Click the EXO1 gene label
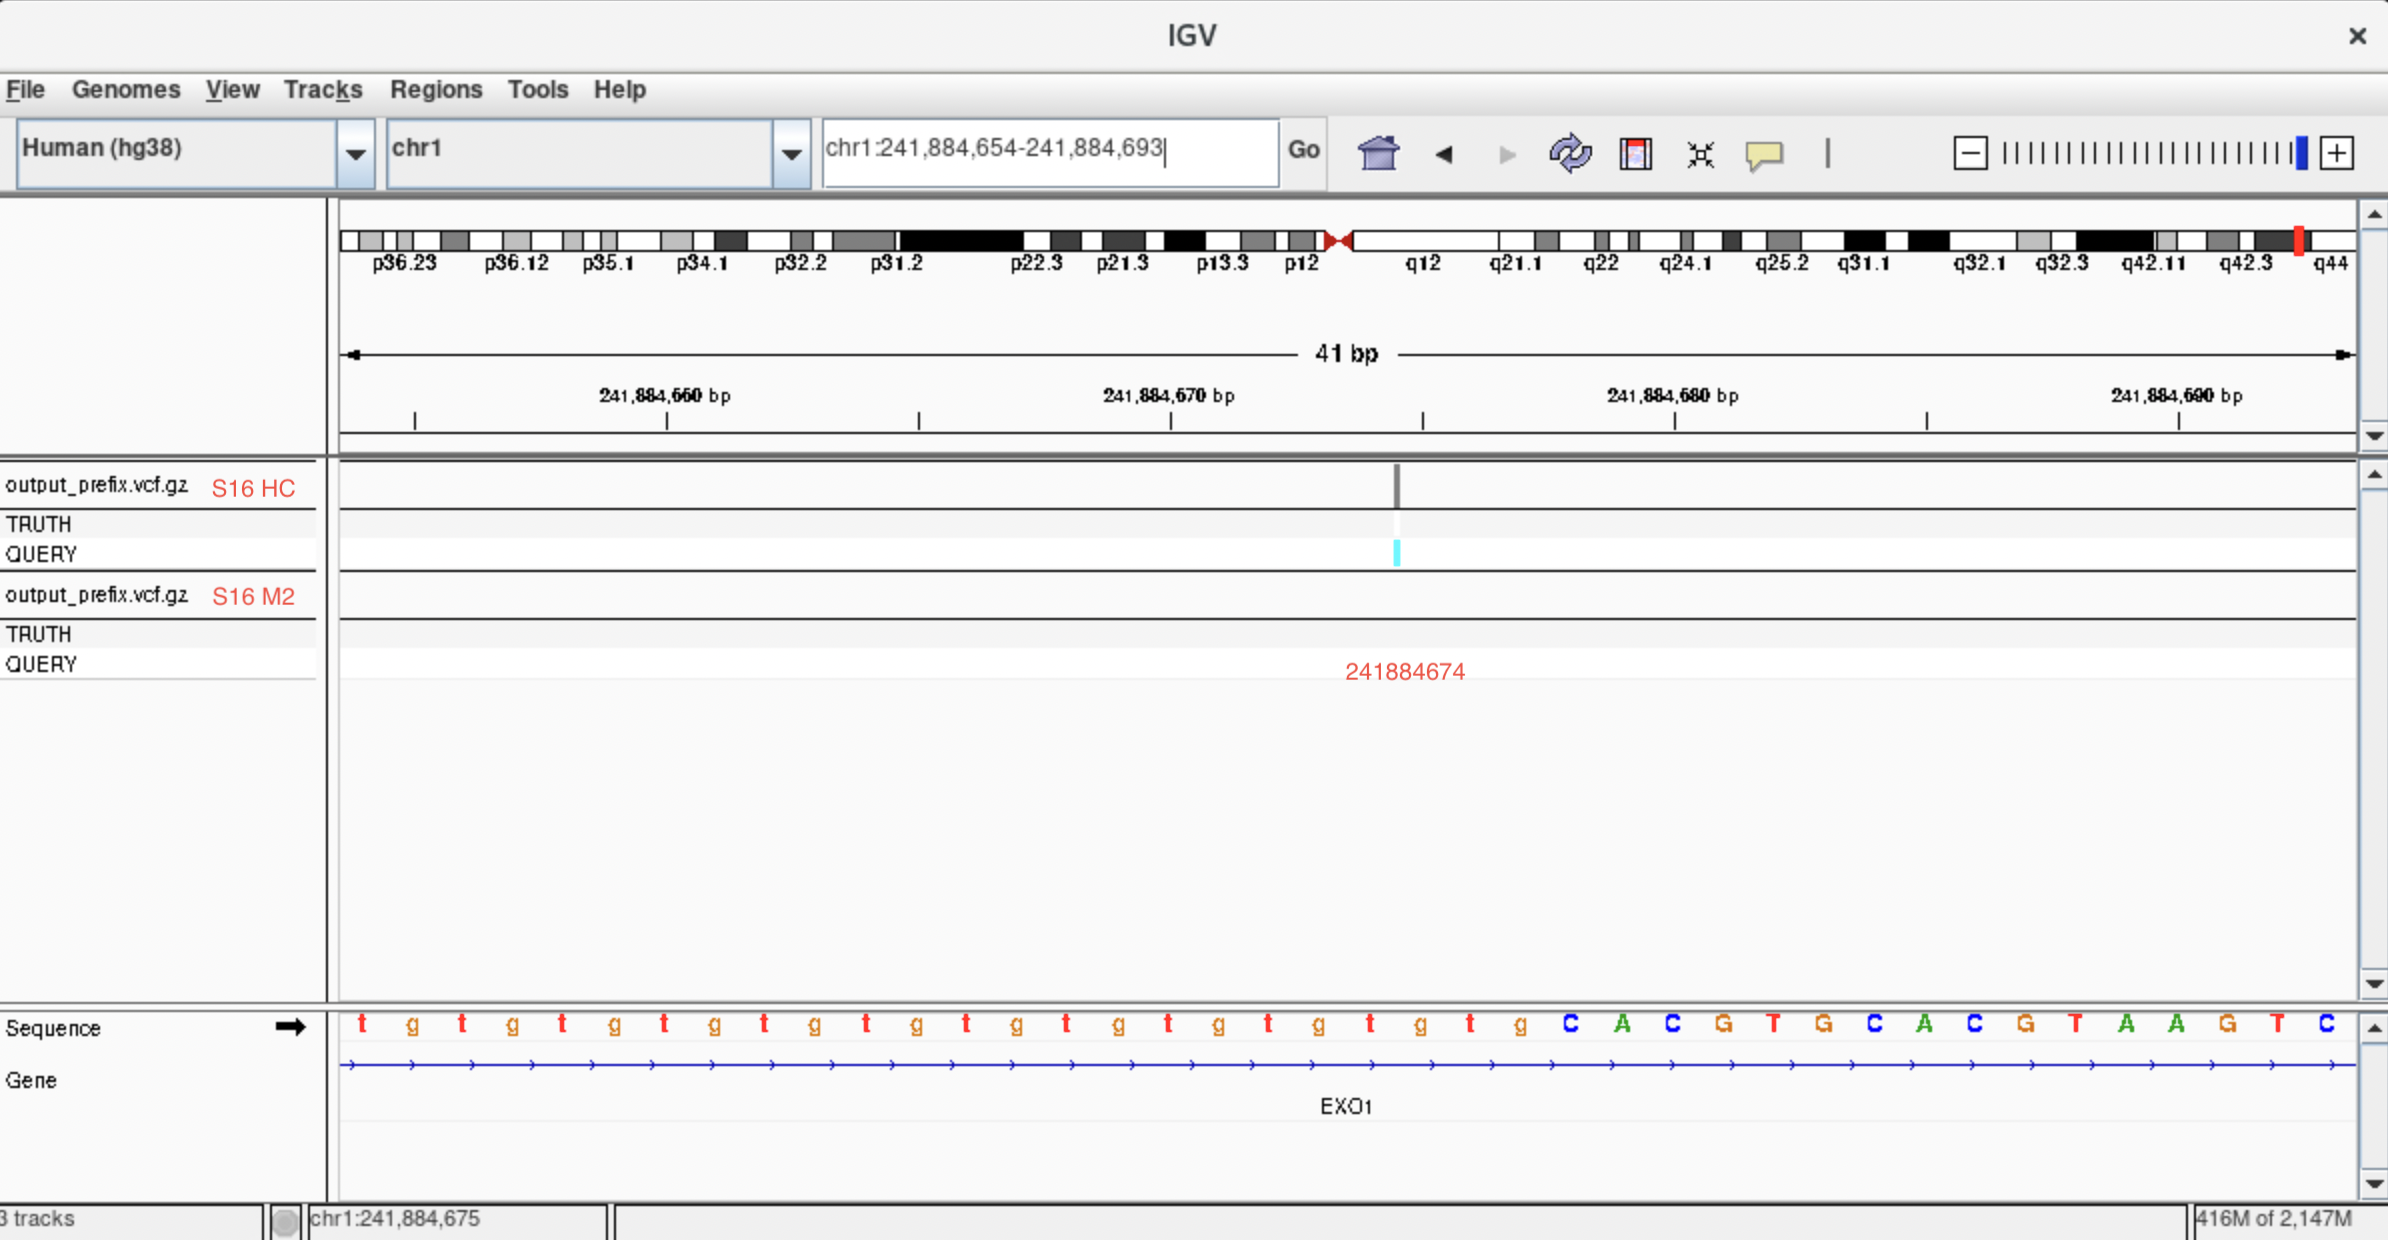This screenshot has width=2388, height=1240. [1346, 1106]
